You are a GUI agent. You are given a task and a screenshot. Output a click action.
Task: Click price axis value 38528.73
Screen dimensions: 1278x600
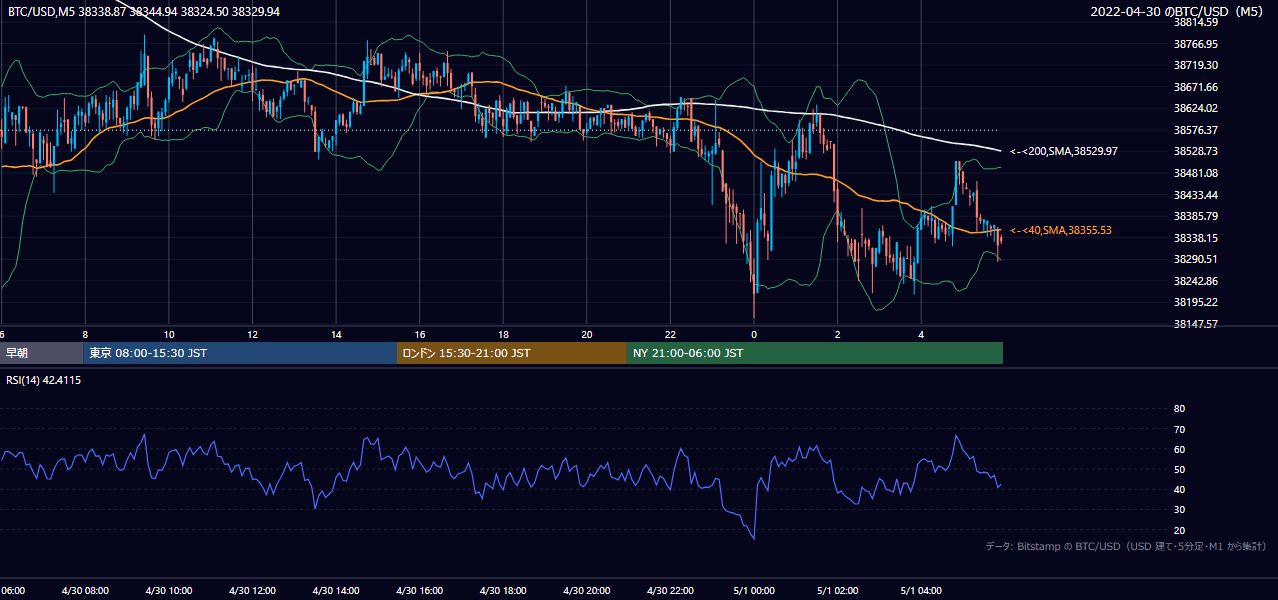[x=1195, y=151]
